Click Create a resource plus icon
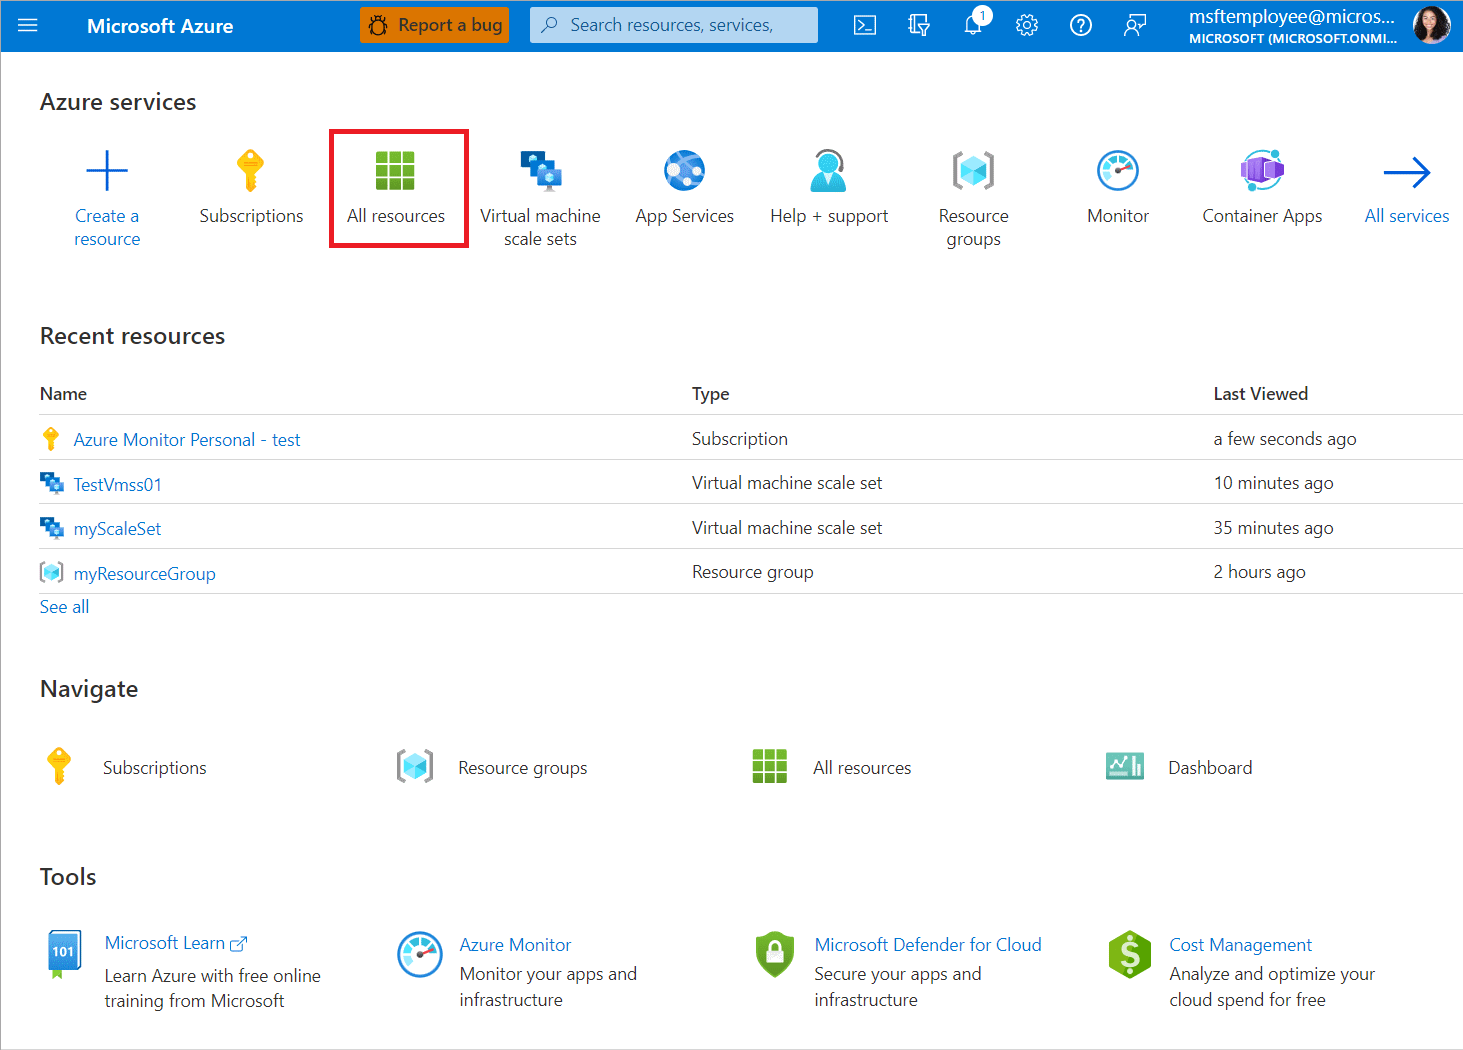Screen dimensions: 1463x1050 click(107, 171)
